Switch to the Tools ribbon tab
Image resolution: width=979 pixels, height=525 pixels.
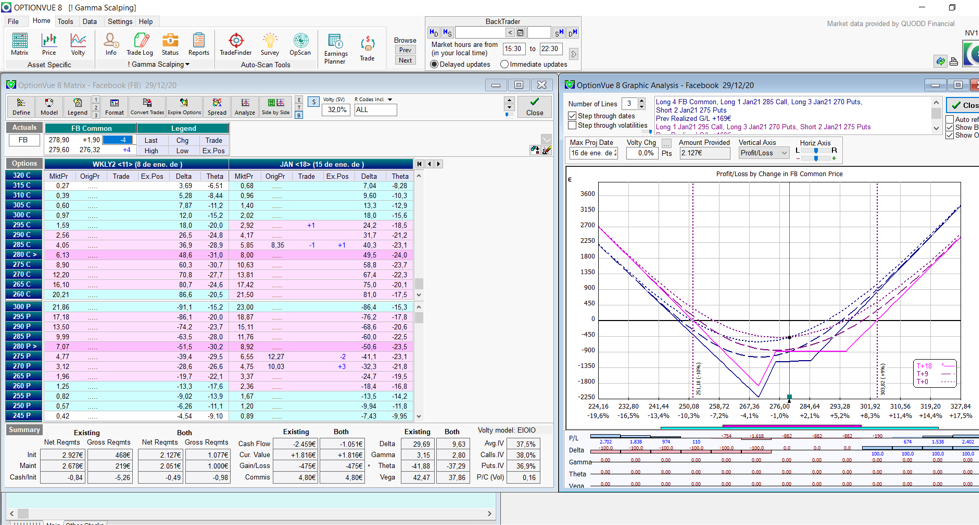pyautogui.click(x=65, y=21)
